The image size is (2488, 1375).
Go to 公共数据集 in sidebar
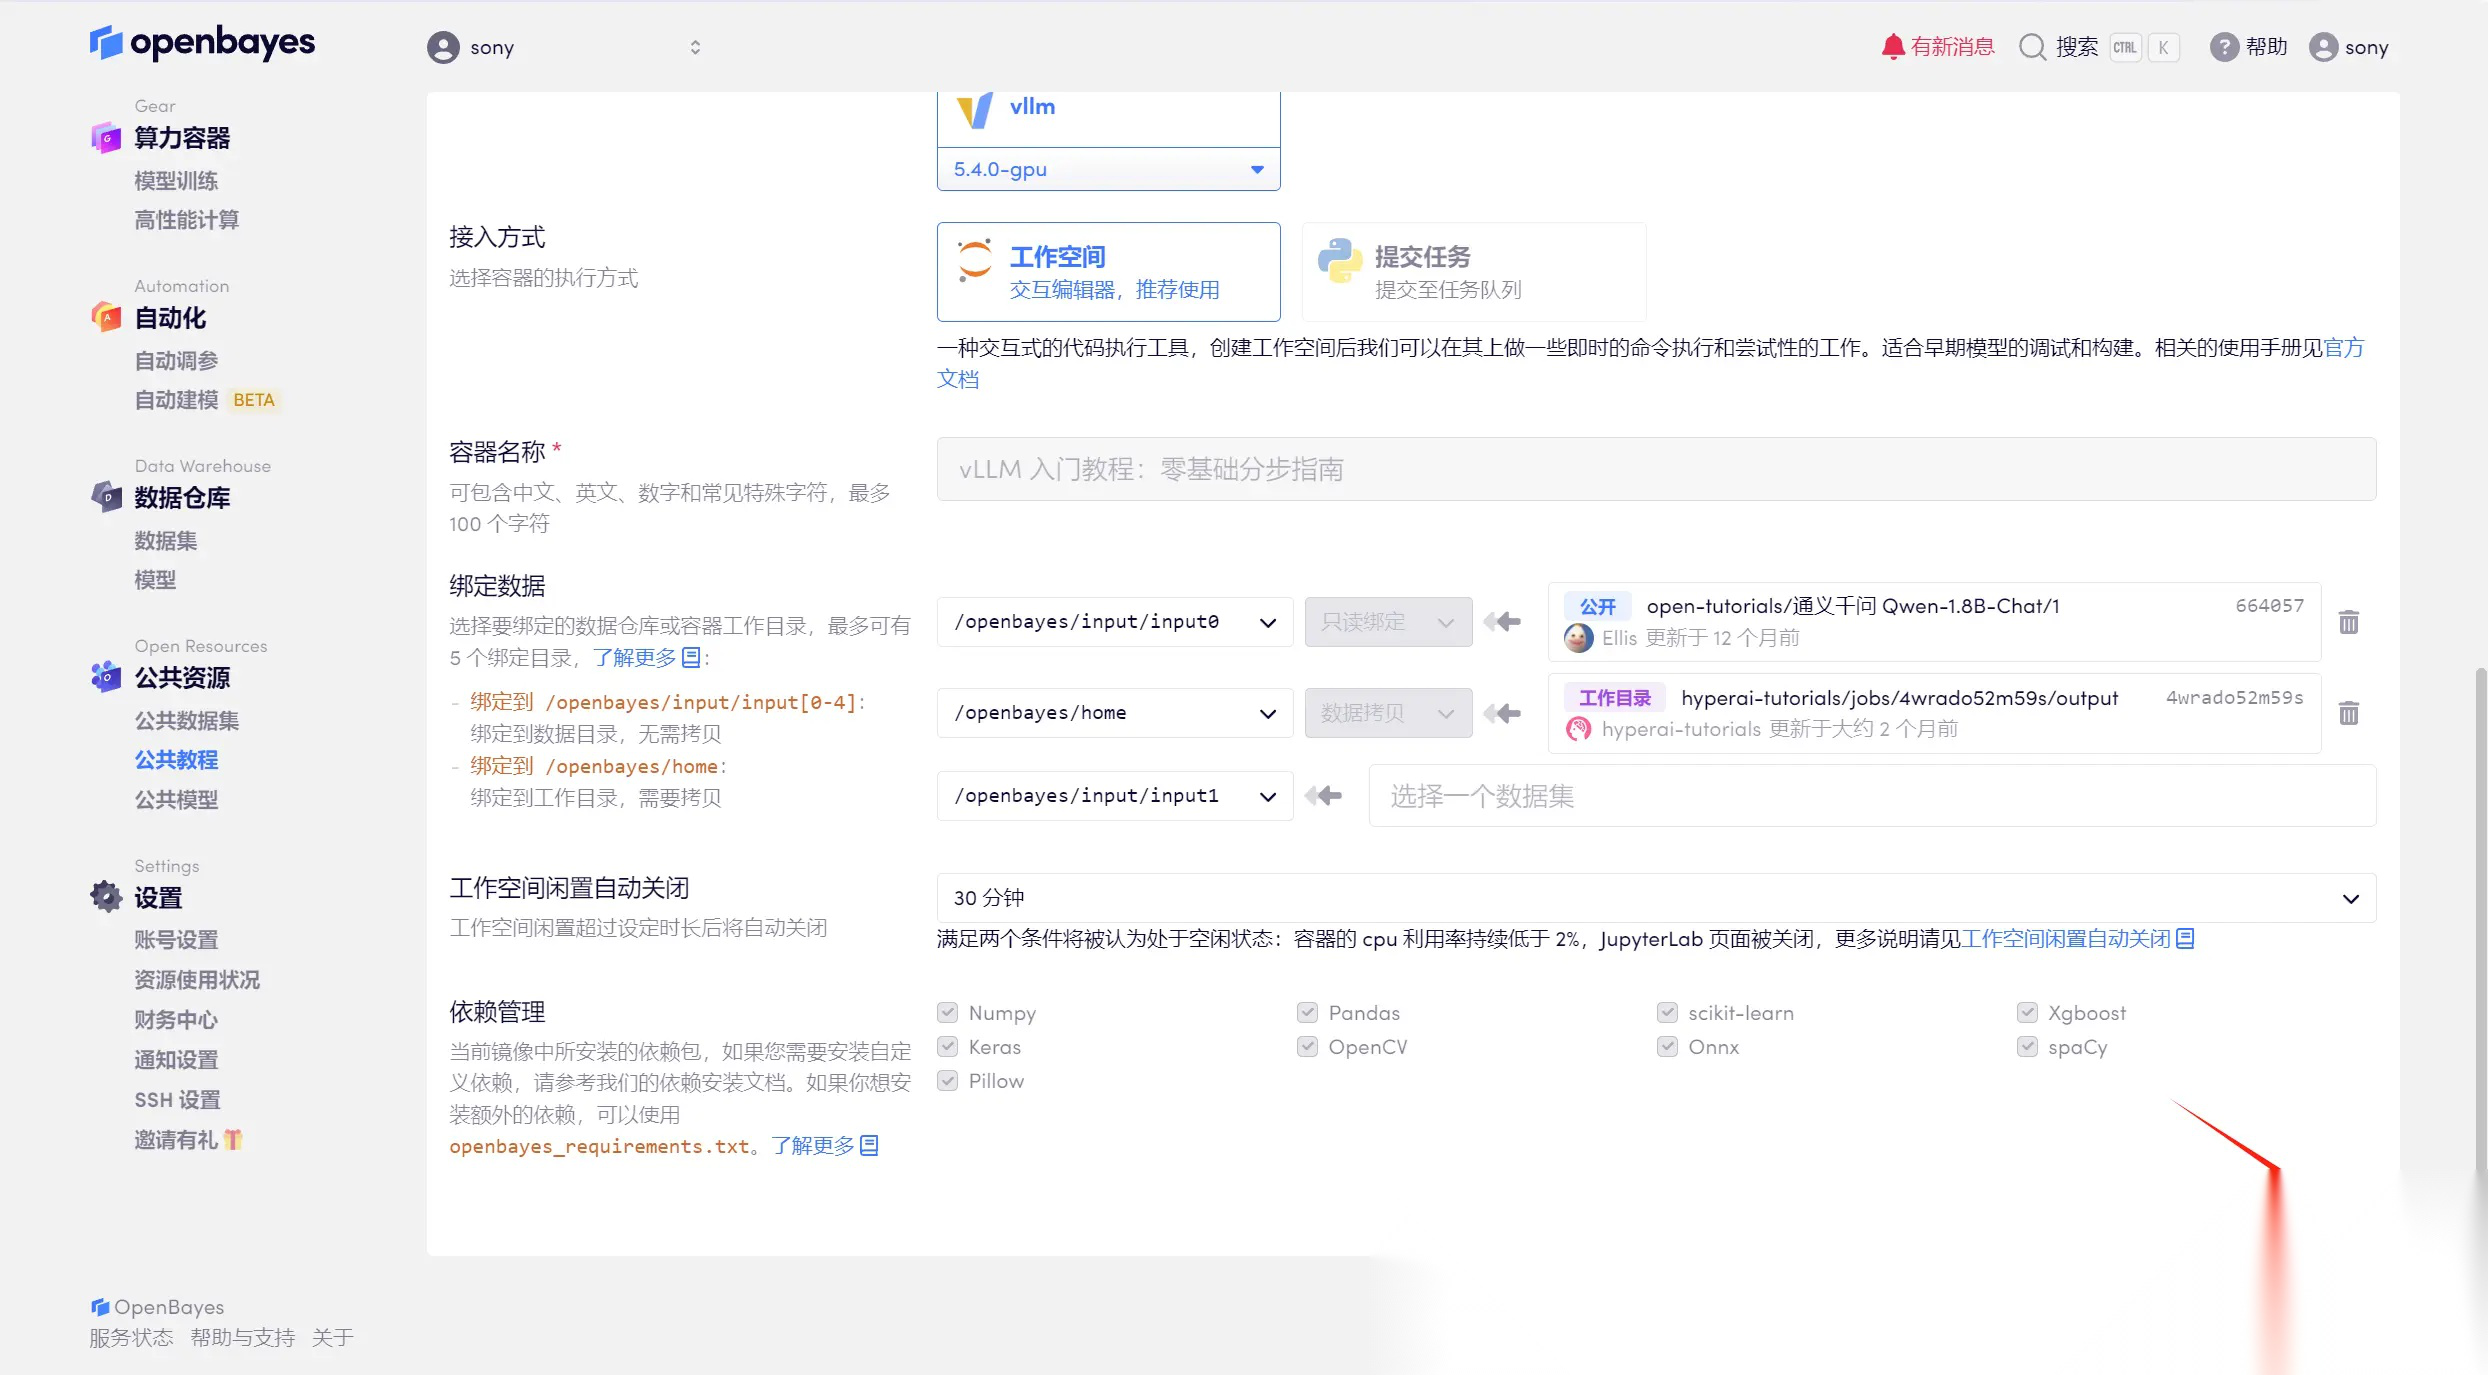[187, 721]
